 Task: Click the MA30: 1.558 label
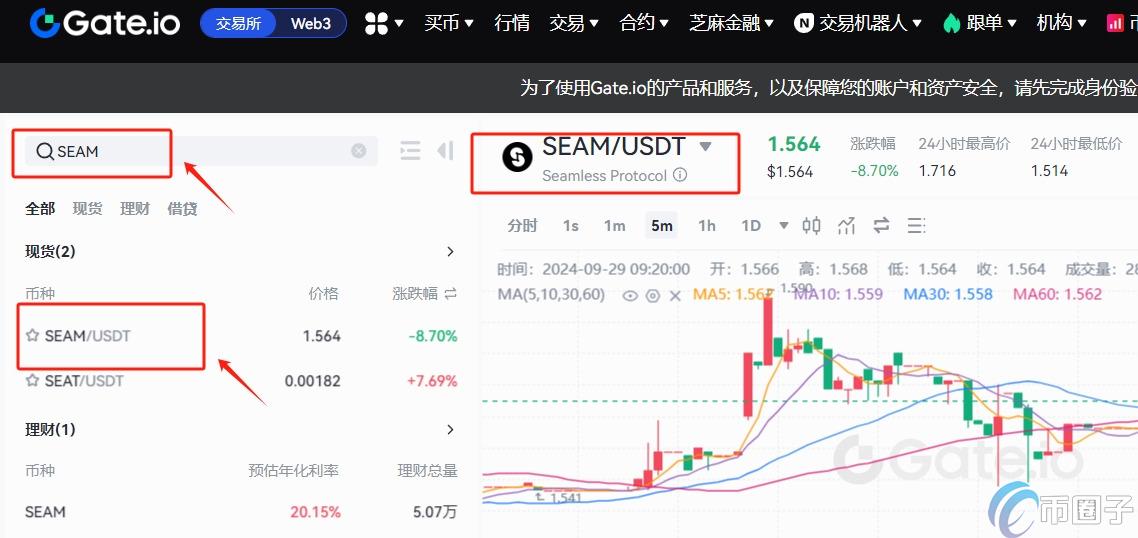tap(948, 294)
